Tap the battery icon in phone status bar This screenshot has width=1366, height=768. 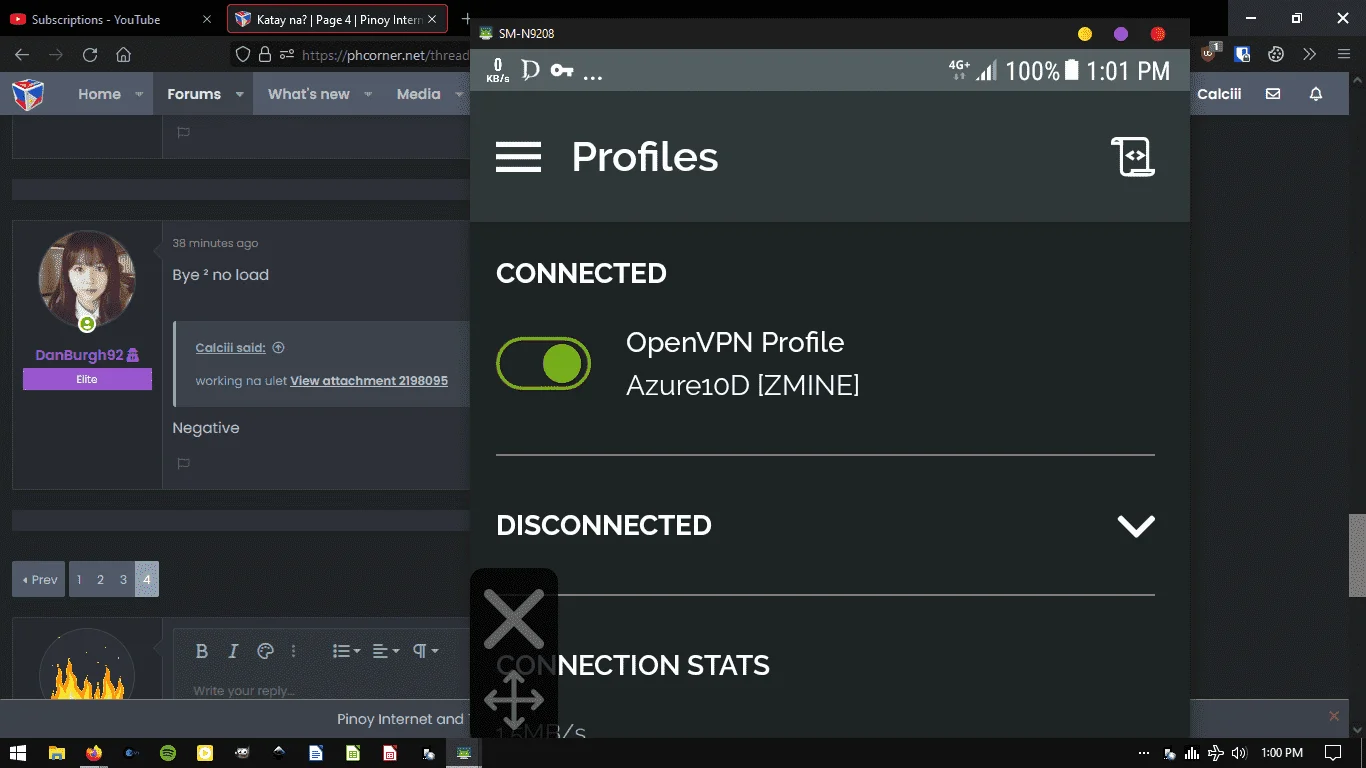(1072, 70)
